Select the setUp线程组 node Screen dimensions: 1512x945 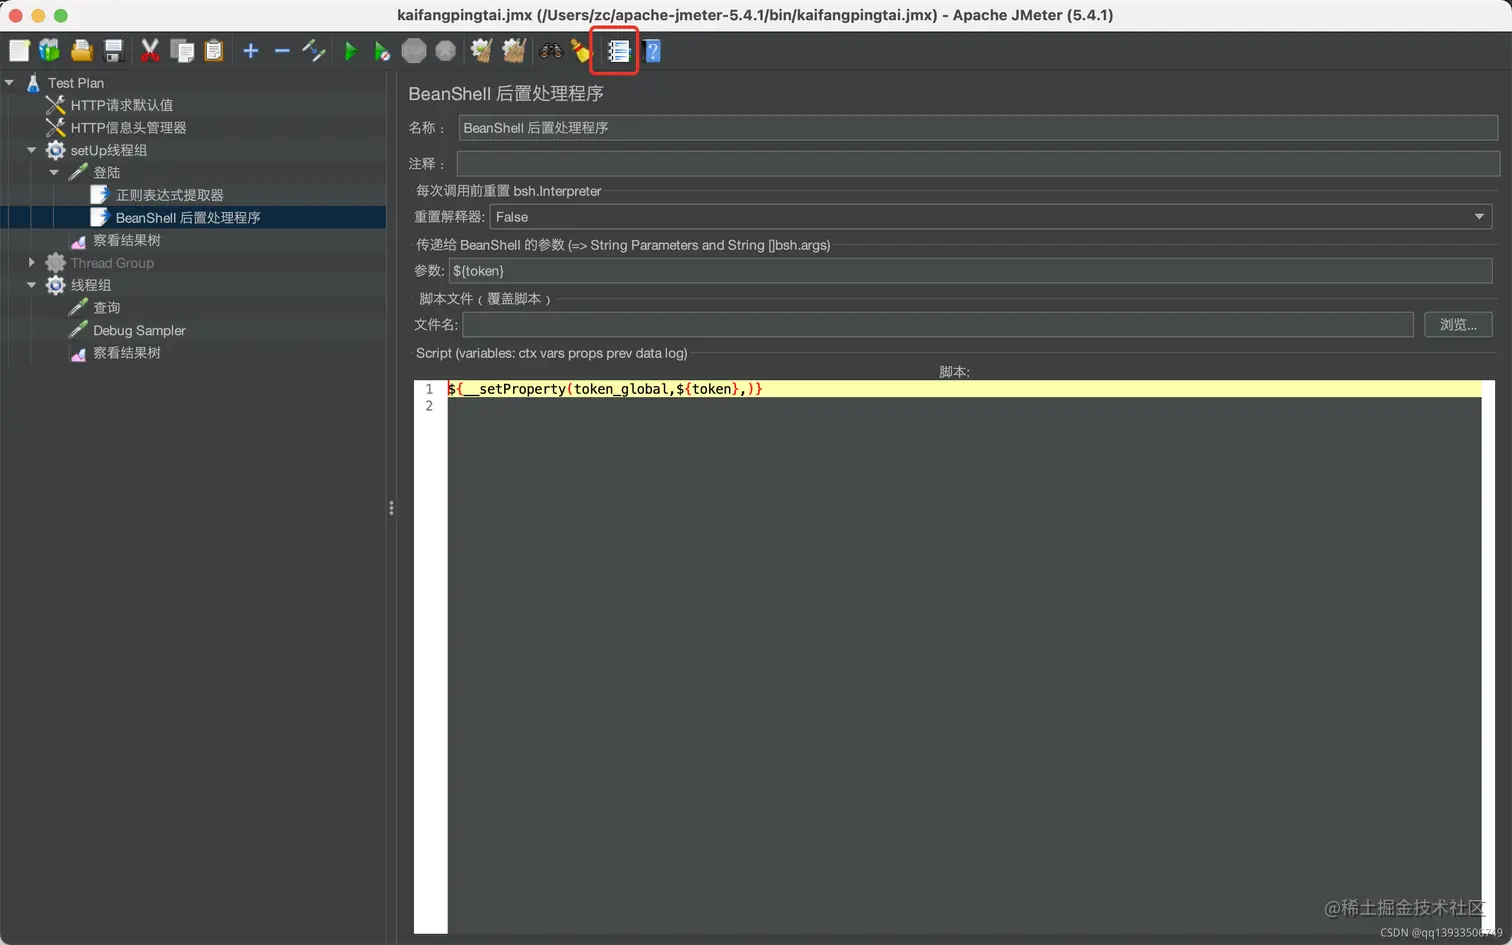108,150
